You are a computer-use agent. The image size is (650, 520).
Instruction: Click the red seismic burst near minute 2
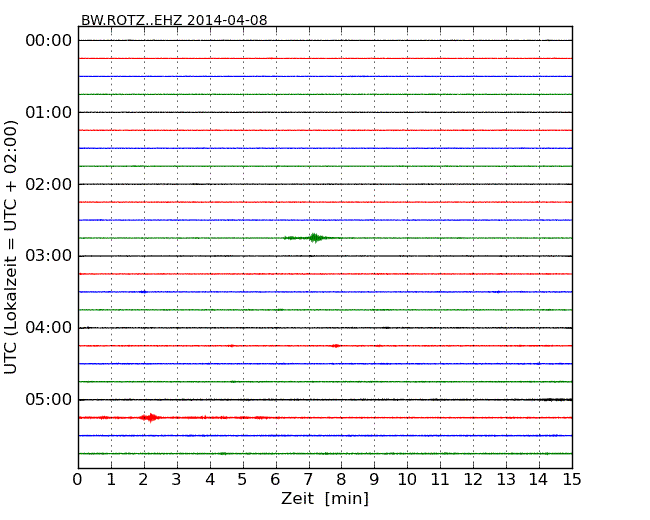(x=150, y=418)
